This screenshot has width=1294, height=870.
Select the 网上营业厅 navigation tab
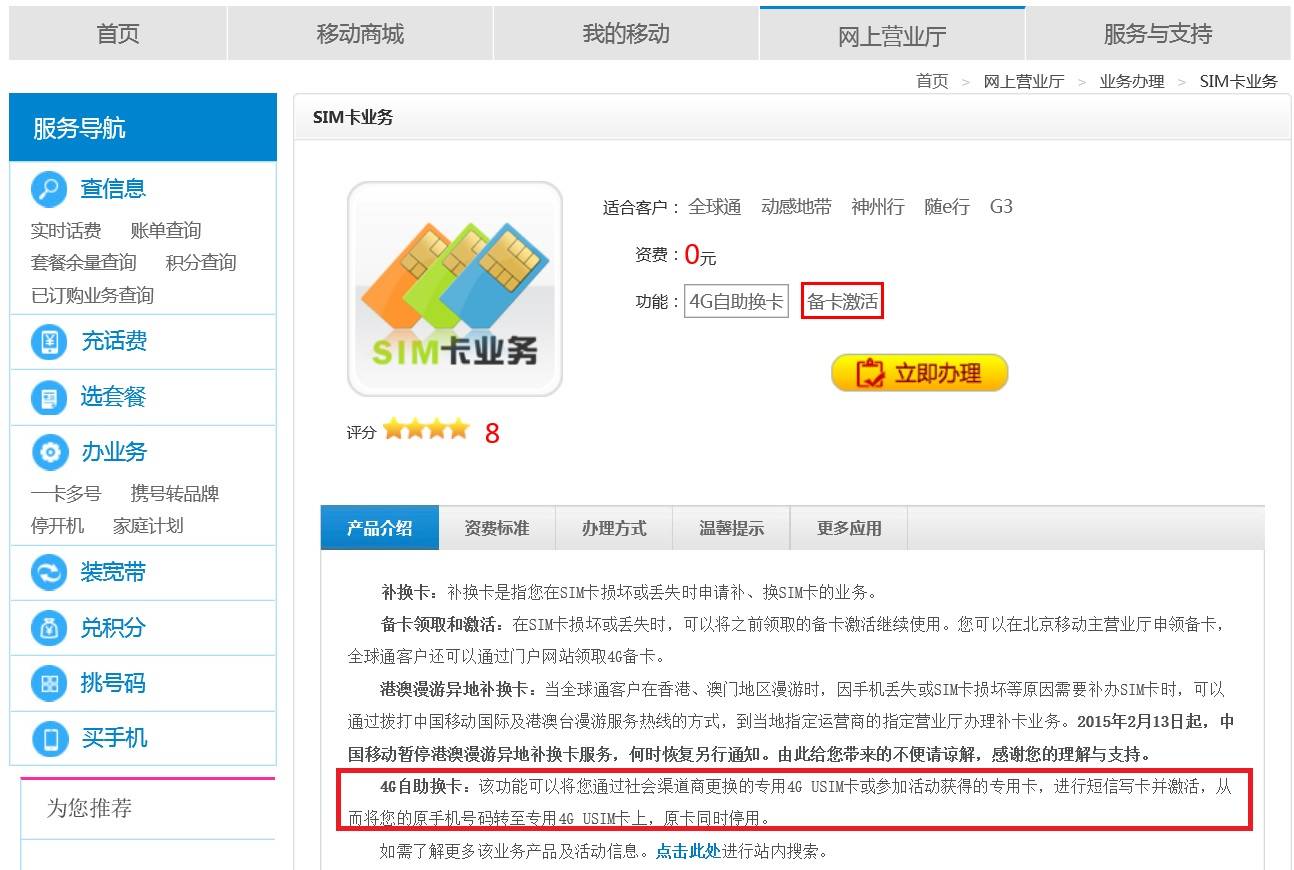[x=892, y=34]
